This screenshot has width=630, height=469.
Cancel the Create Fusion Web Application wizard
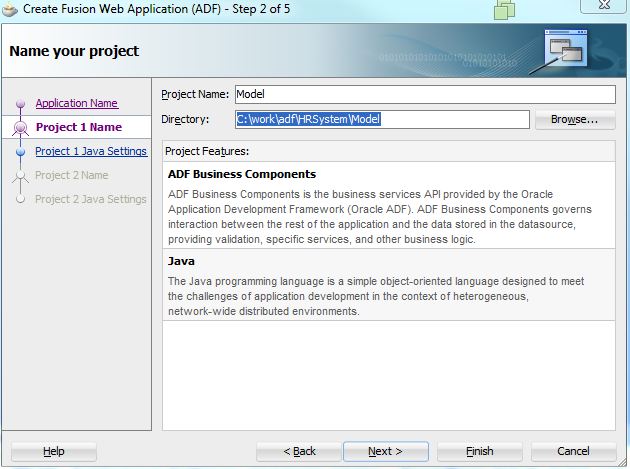pyautogui.click(x=573, y=451)
